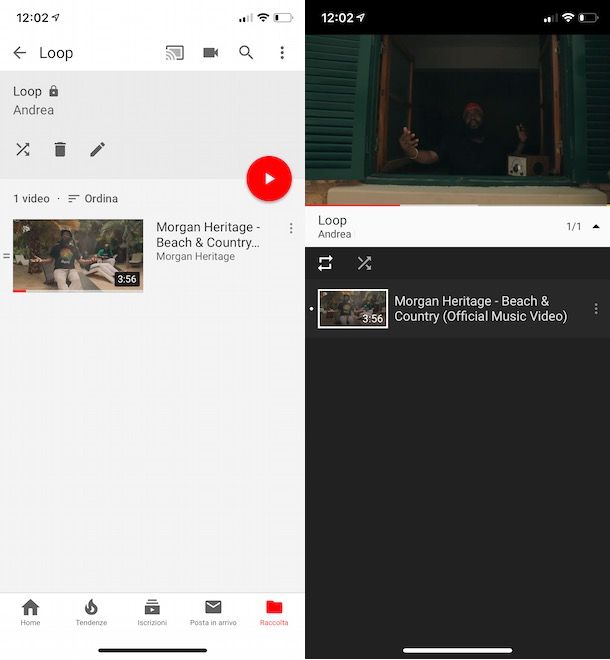Open the Posta in arrivo tab
Viewport: 610px width, 660px height.
click(x=213, y=612)
